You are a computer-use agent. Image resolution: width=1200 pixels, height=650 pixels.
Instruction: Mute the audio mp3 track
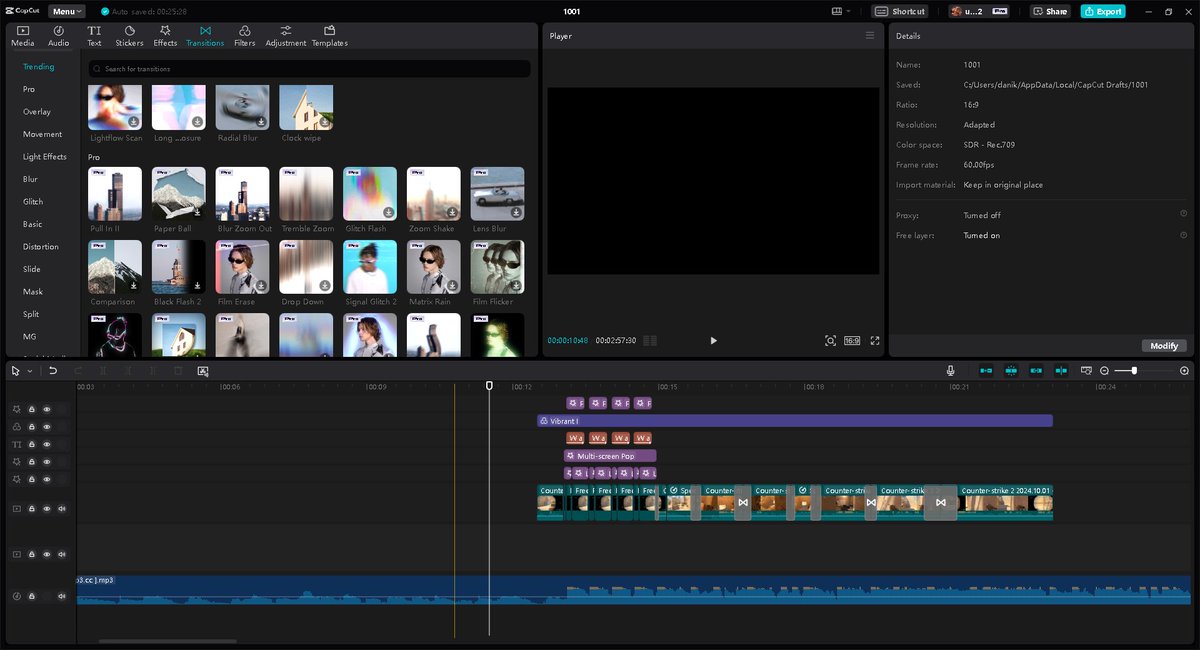[62, 596]
